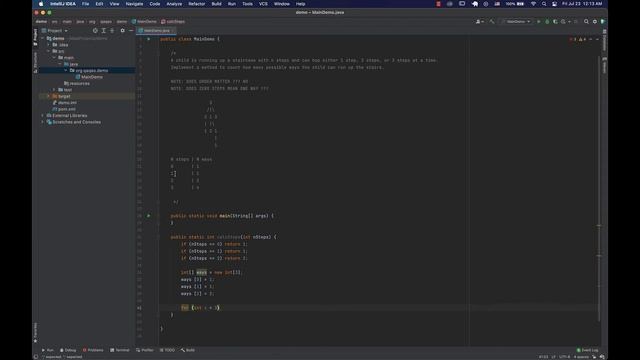Open the Build tool window

click(188, 350)
